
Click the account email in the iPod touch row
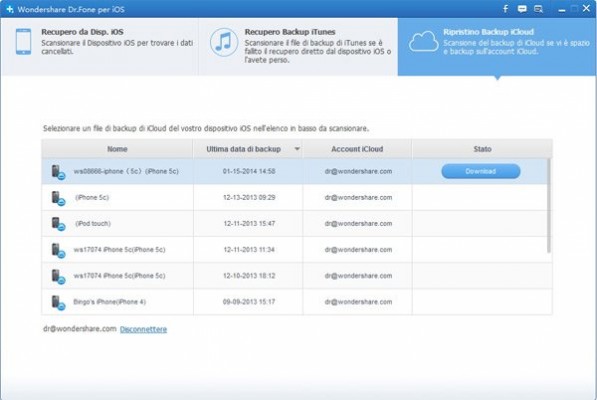tap(358, 223)
